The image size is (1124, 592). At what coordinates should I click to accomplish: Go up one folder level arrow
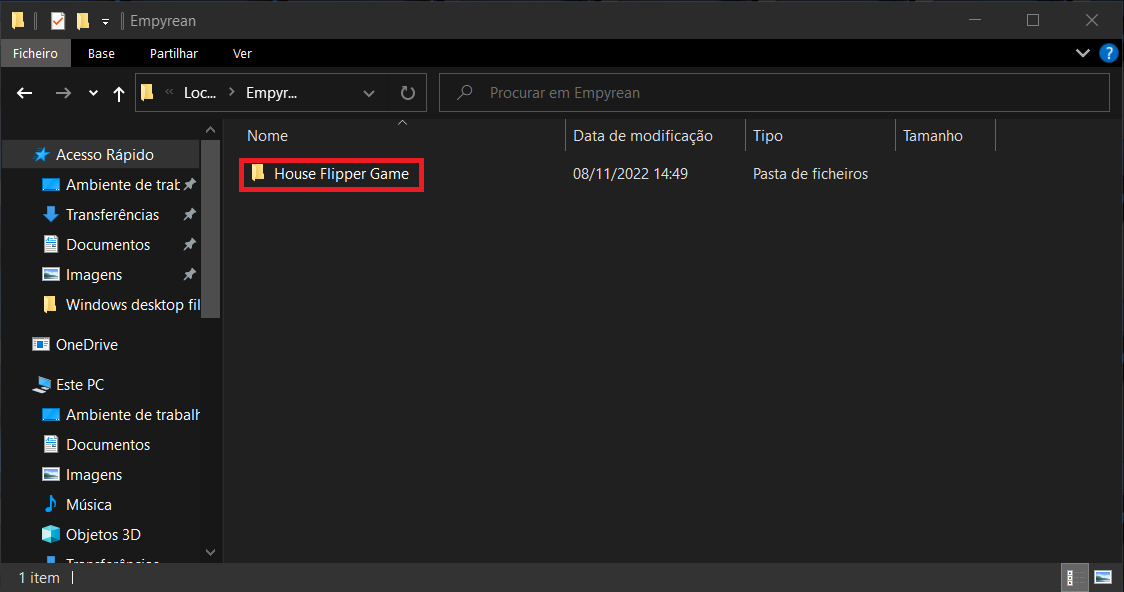tap(119, 93)
